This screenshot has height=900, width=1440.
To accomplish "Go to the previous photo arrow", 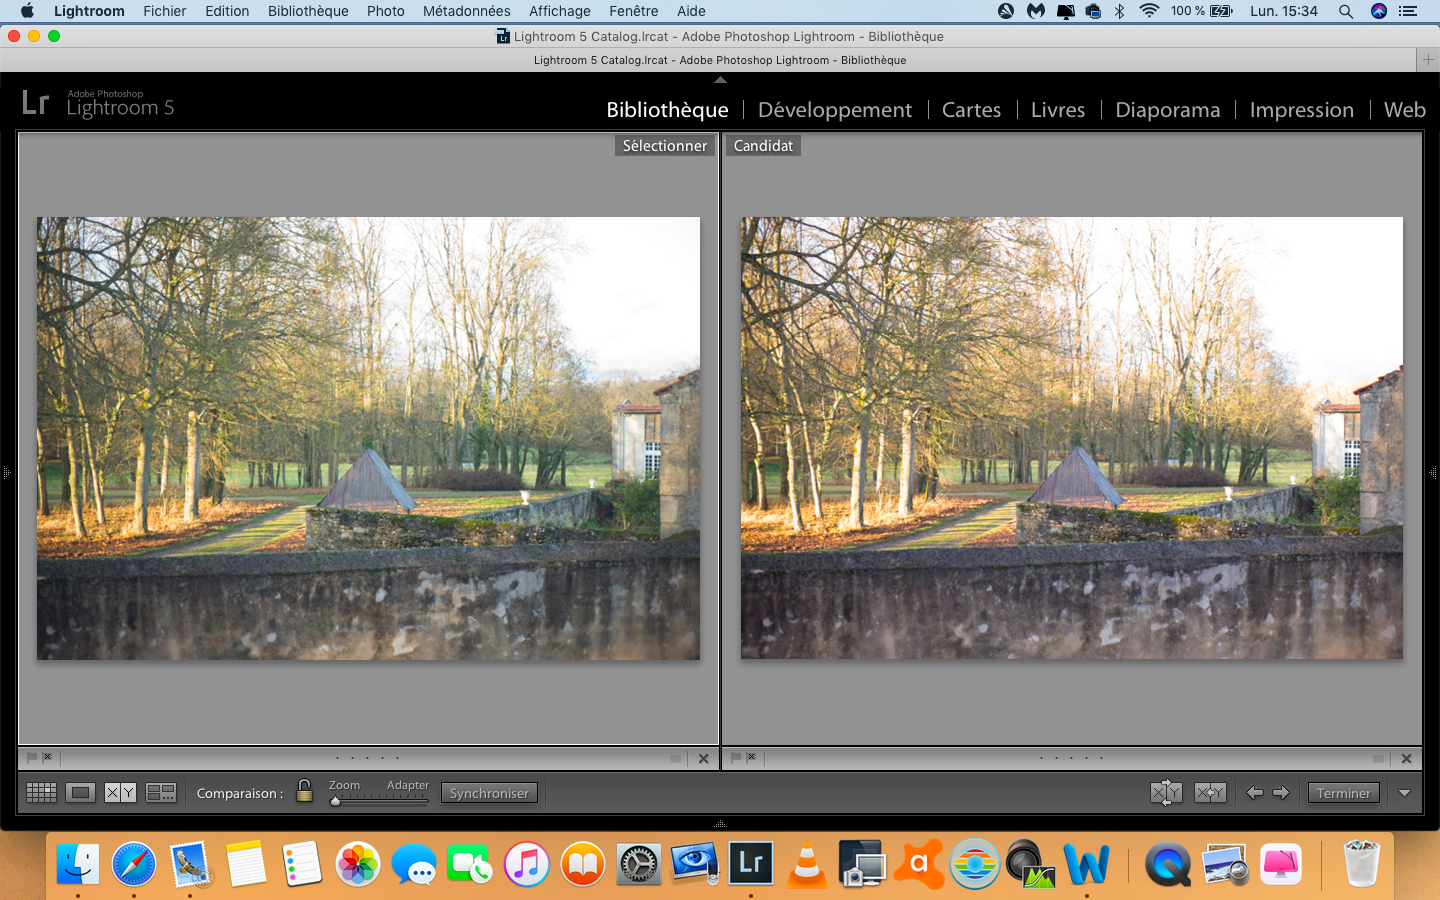I will click(x=1255, y=793).
